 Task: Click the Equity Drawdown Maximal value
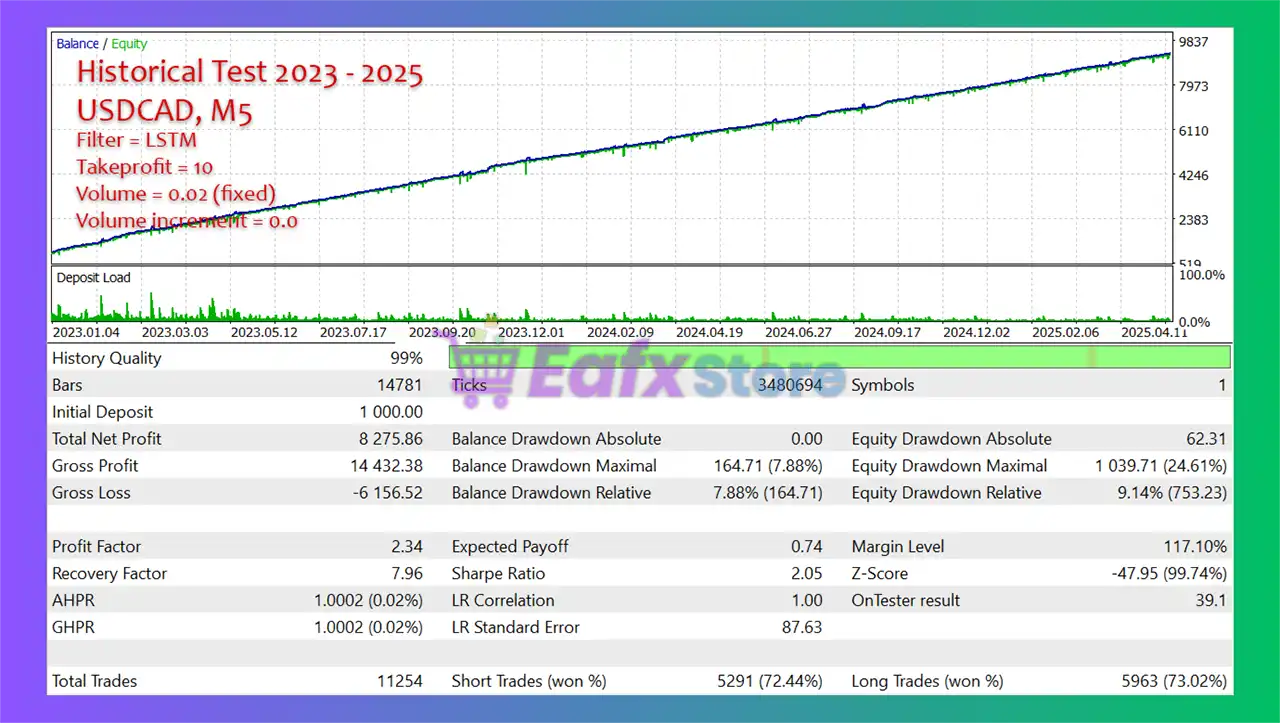1161,466
